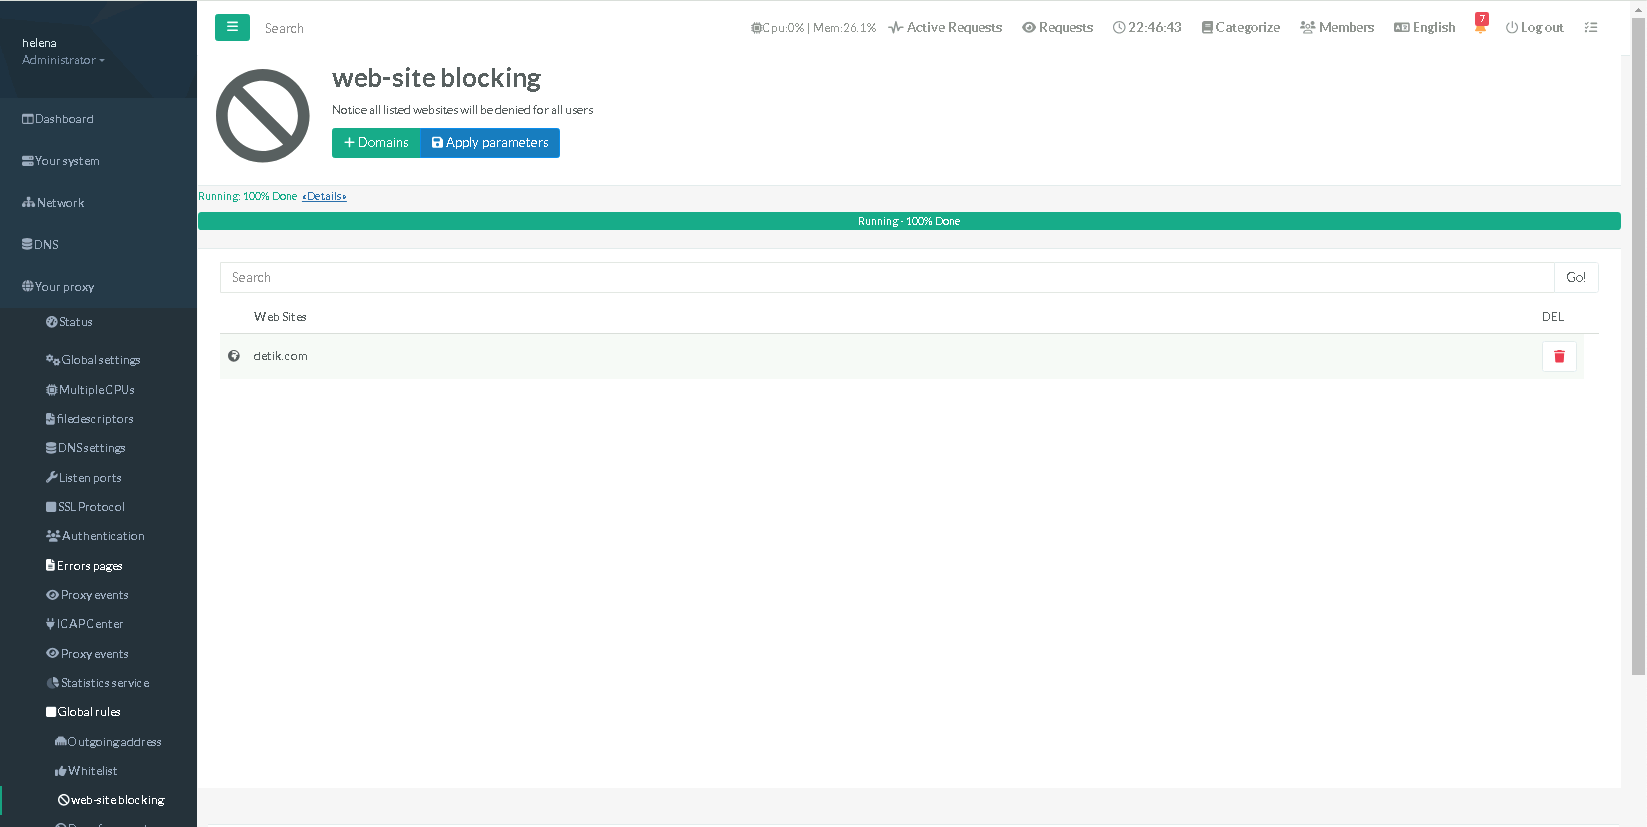1647x827 pixels.
Task: Open the Requests eye item
Action: click(x=1057, y=28)
